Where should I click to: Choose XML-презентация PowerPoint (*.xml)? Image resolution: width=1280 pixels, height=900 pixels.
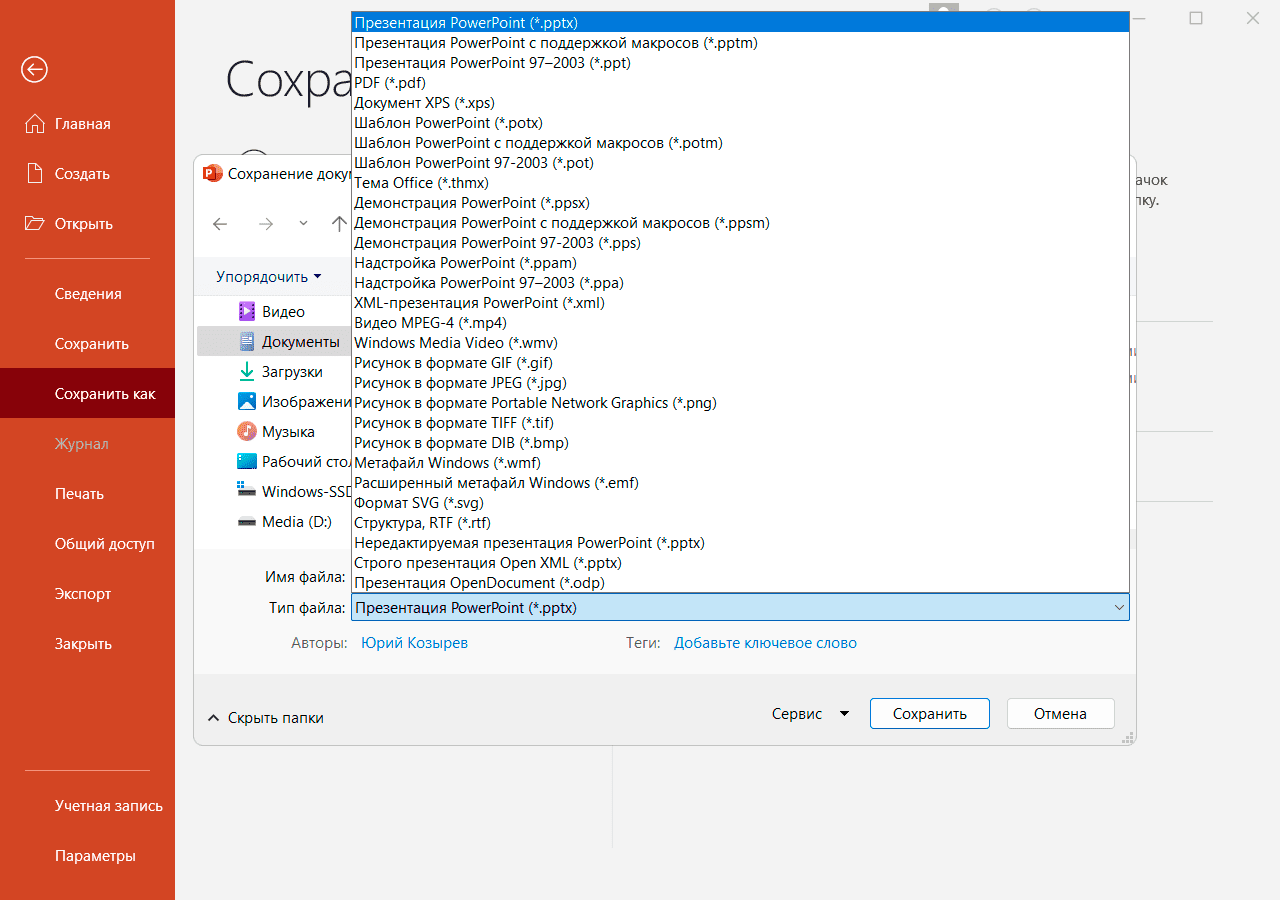click(740, 303)
